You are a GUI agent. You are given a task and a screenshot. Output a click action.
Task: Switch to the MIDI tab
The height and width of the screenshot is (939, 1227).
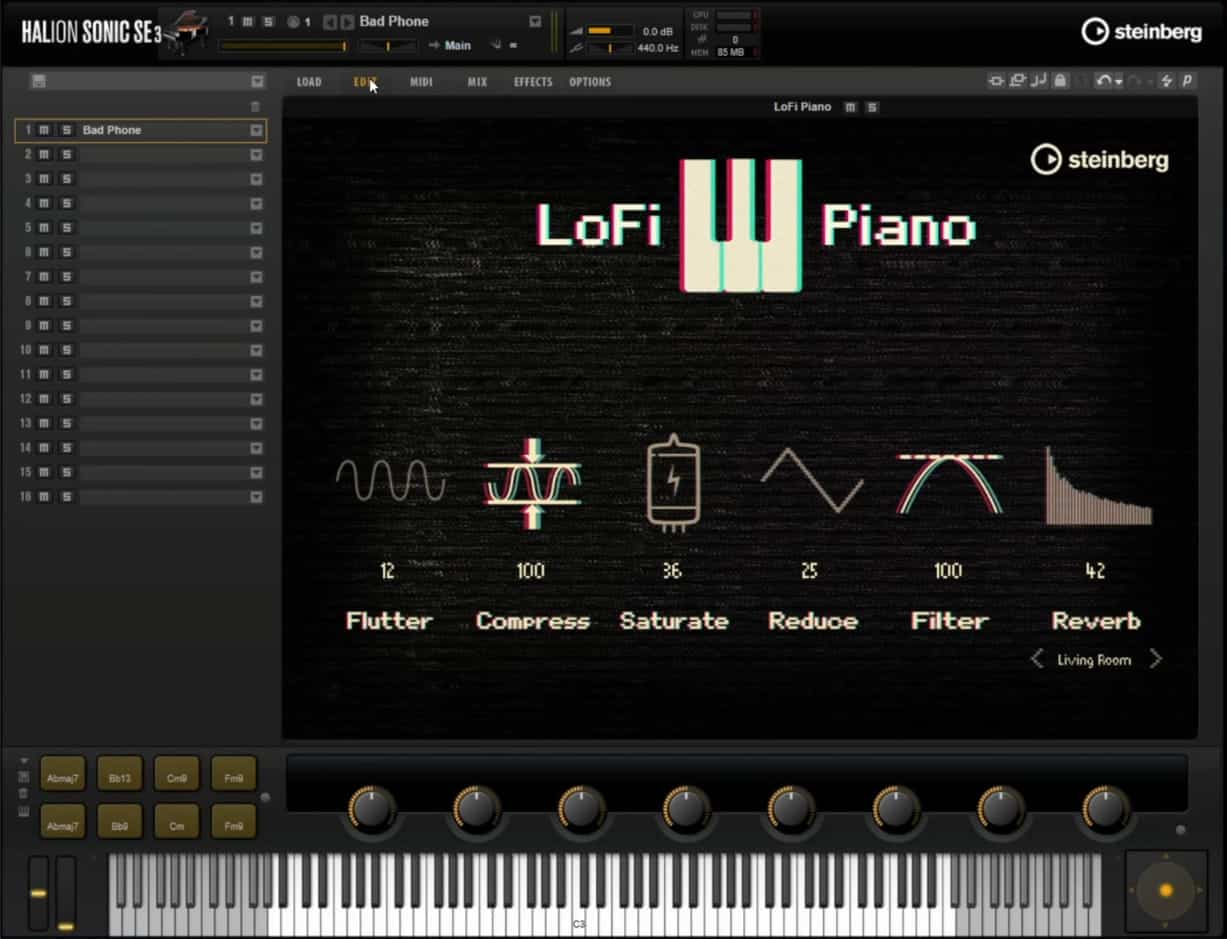(x=421, y=82)
